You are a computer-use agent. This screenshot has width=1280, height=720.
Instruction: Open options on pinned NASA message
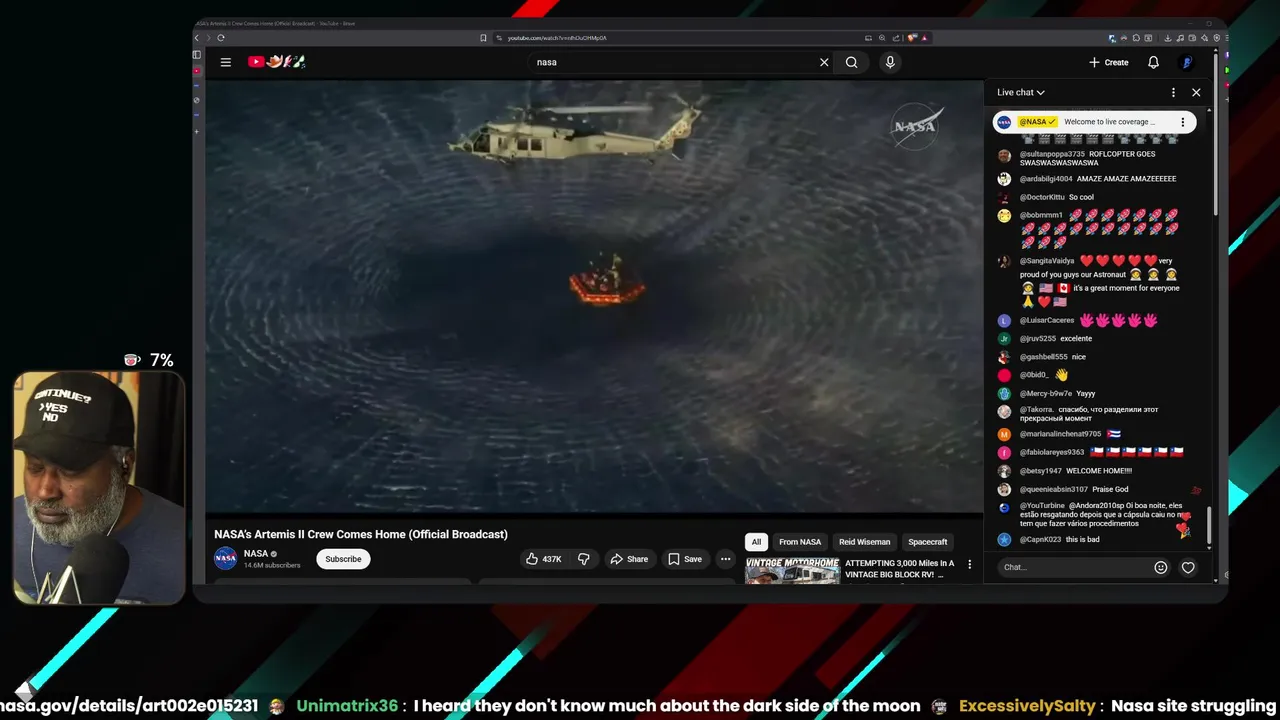[x=1182, y=122]
